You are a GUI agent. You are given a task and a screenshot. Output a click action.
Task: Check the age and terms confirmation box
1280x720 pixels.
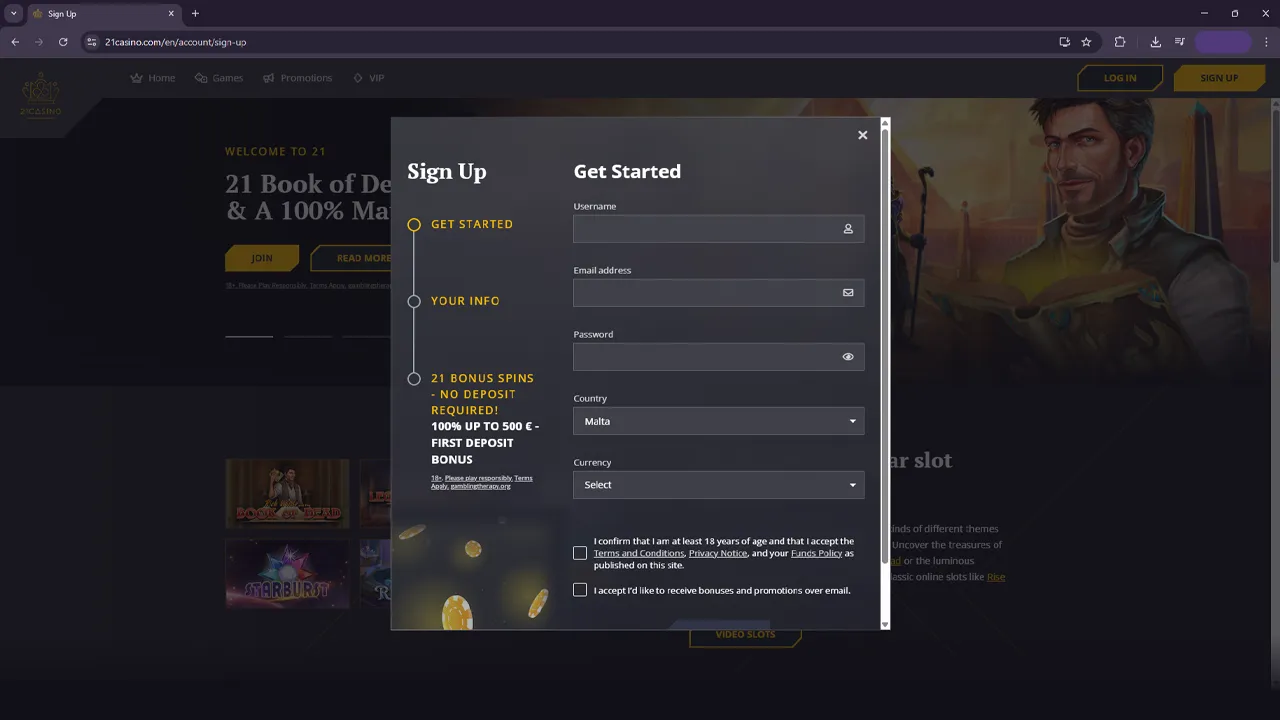pos(580,553)
